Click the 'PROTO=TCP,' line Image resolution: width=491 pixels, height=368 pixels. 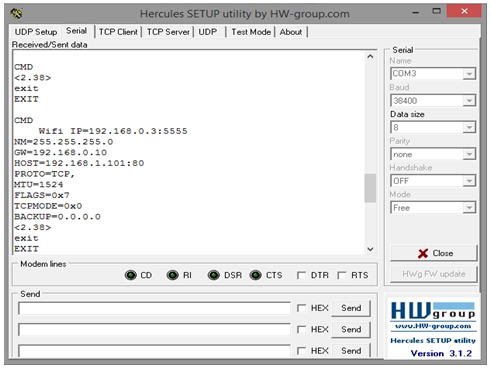pyautogui.click(x=44, y=174)
